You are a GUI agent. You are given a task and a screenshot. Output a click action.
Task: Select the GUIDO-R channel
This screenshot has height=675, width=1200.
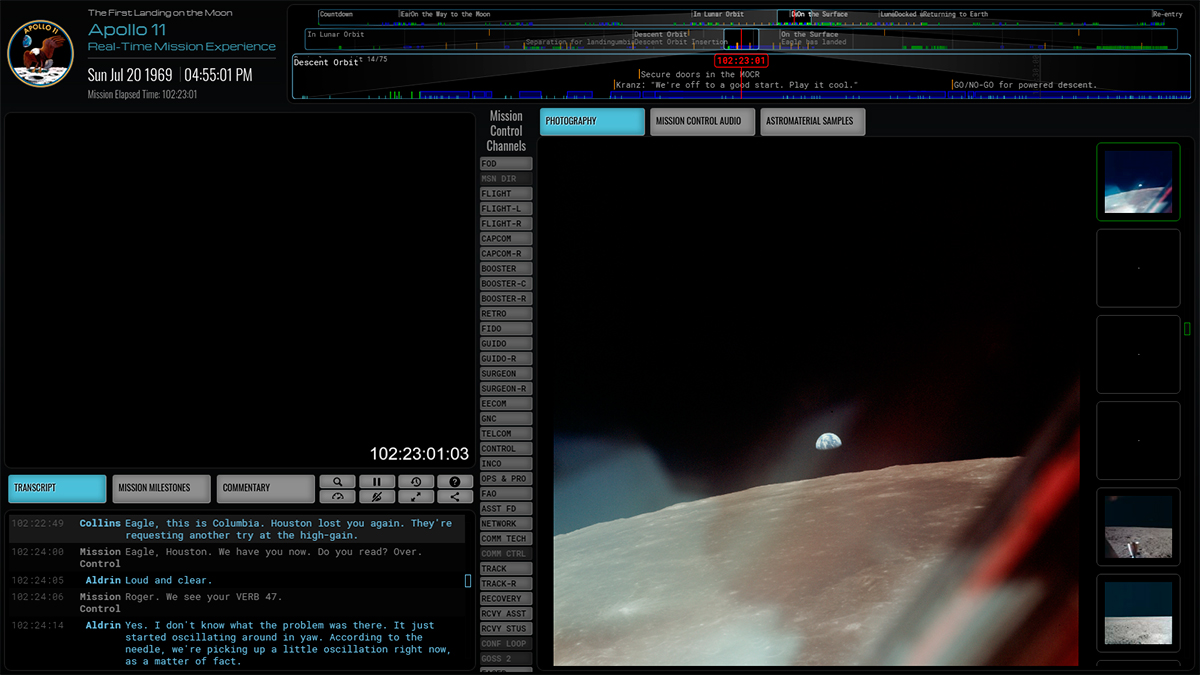(506, 359)
